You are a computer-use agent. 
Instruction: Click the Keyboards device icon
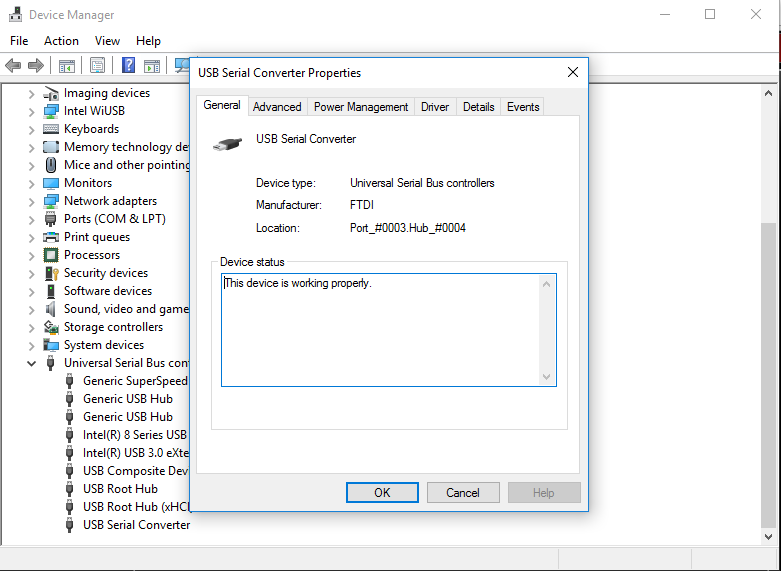click(x=51, y=129)
